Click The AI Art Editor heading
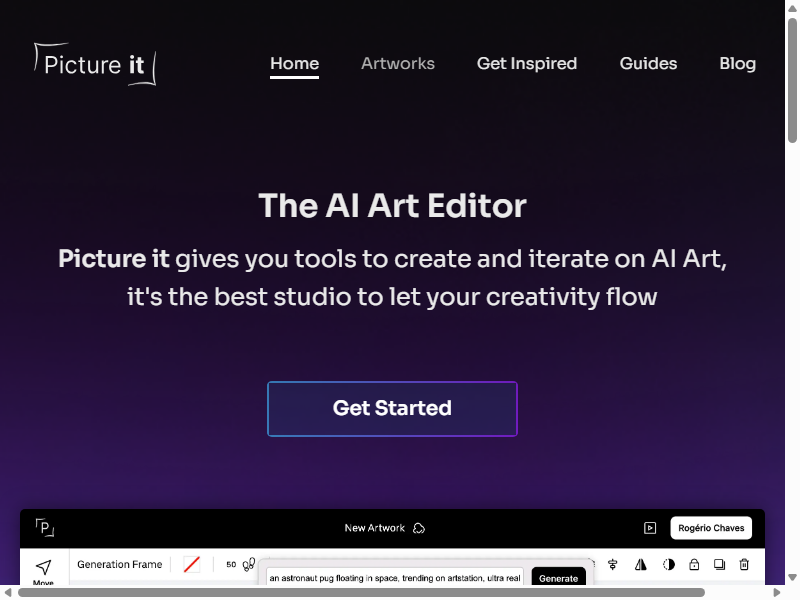Image resolution: width=800 pixels, height=600 pixels. click(x=392, y=206)
